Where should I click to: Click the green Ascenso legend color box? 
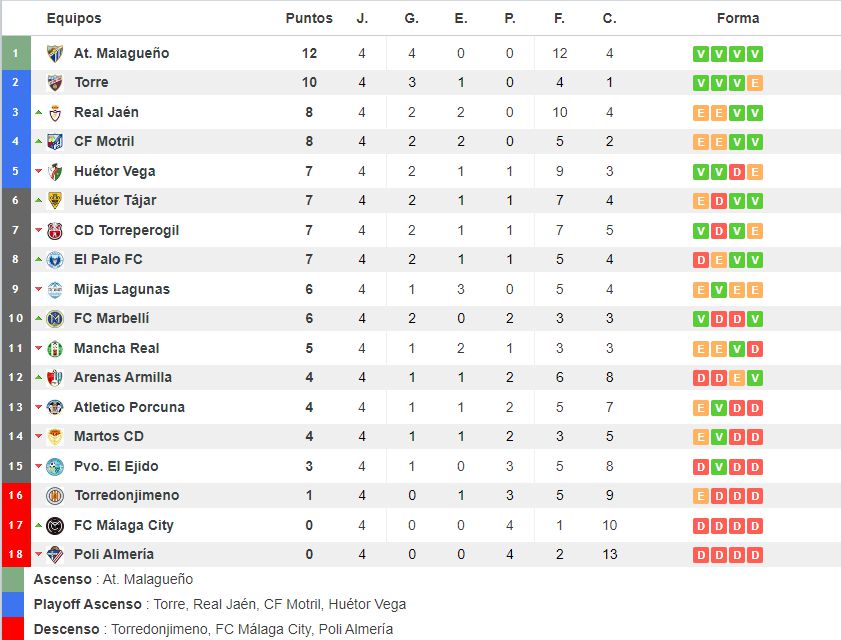click(x=13, y=579)
